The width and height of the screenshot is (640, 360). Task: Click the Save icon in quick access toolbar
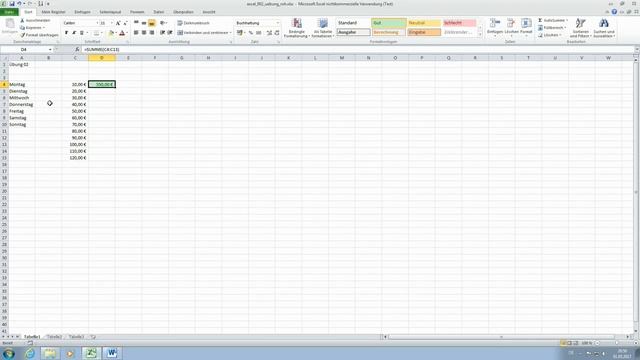click(x=12, y=4)
